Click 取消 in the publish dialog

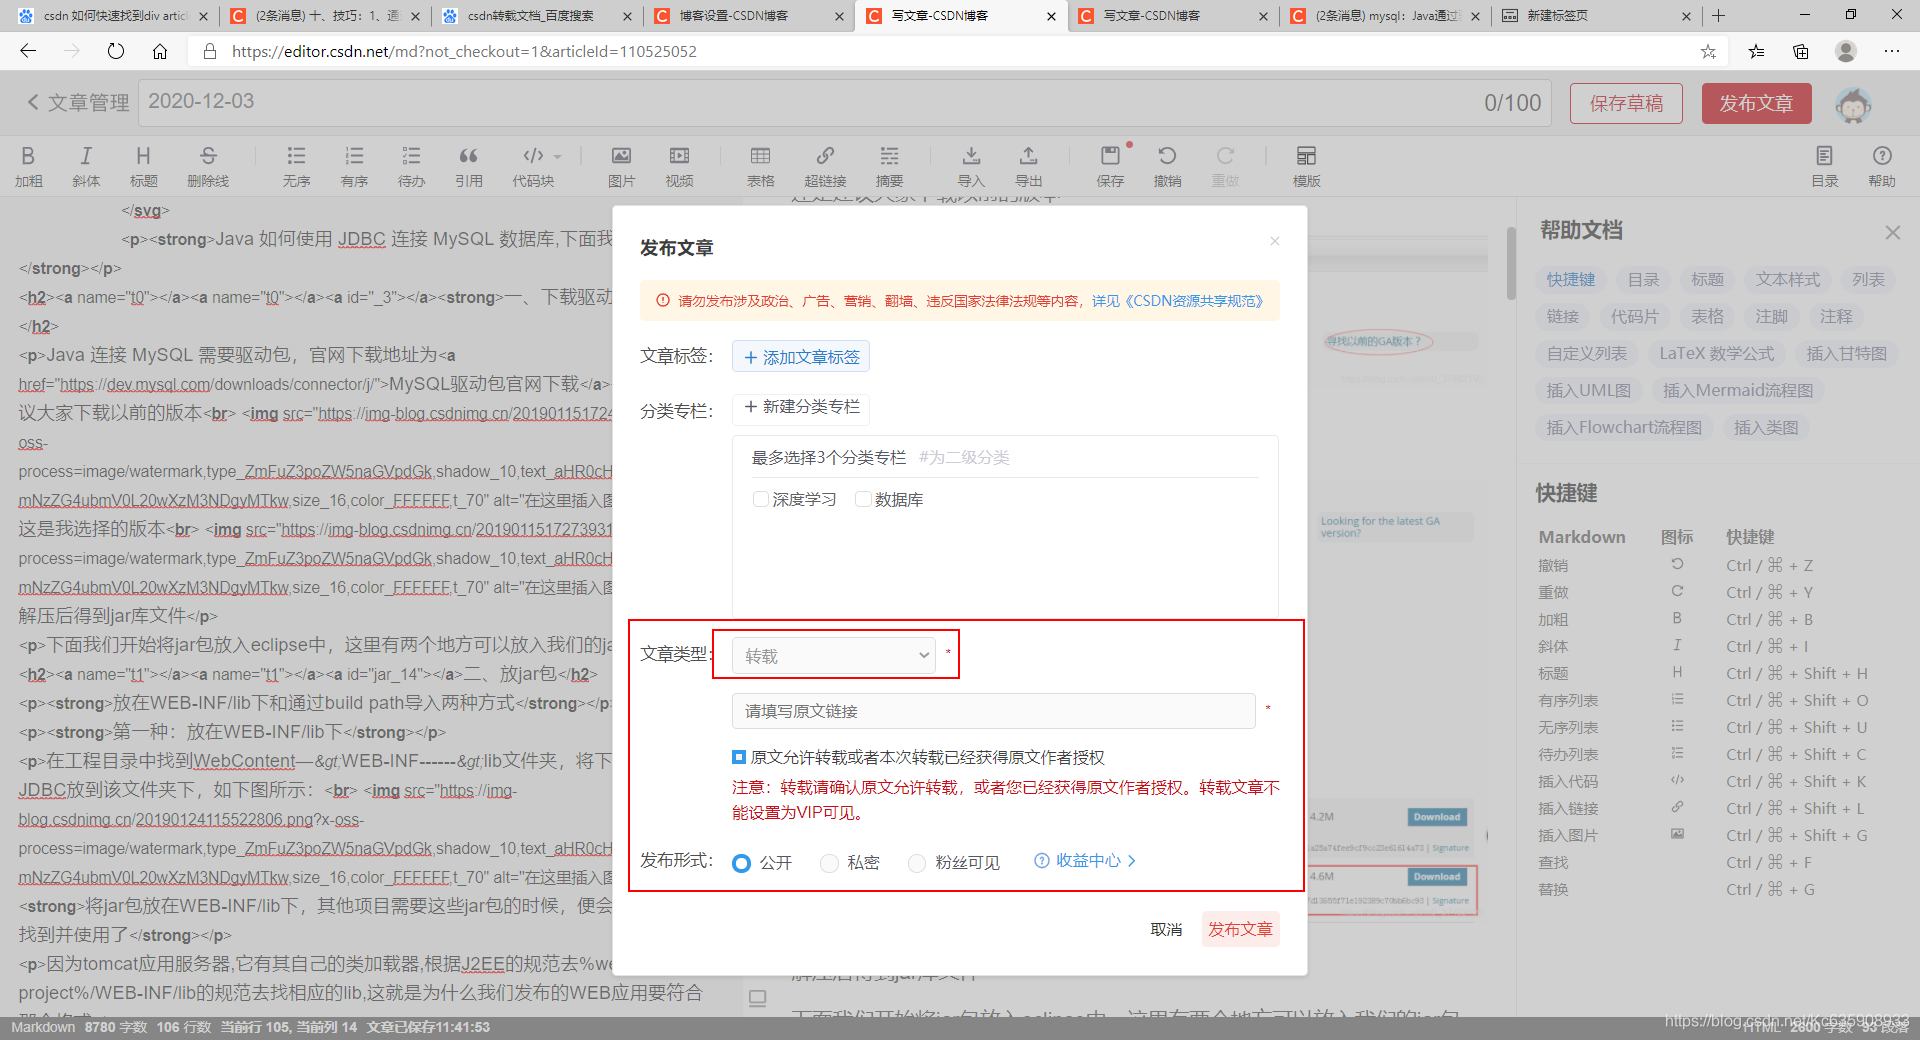coord(1166,929)
